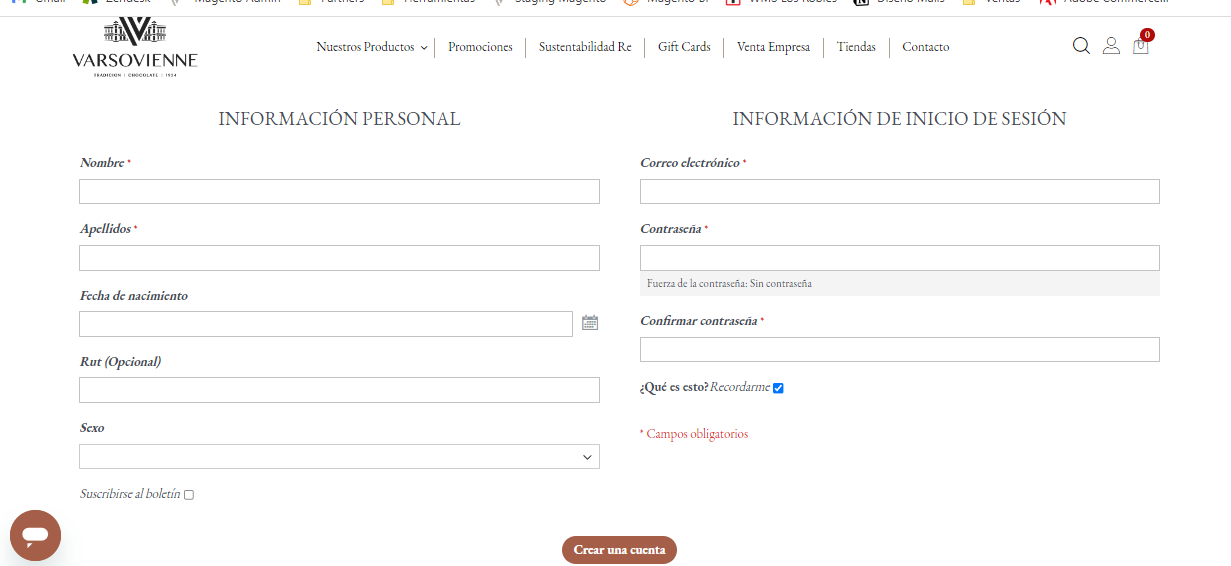
Task: Click the Nombre input field
Action: click(x=339, y=192)
